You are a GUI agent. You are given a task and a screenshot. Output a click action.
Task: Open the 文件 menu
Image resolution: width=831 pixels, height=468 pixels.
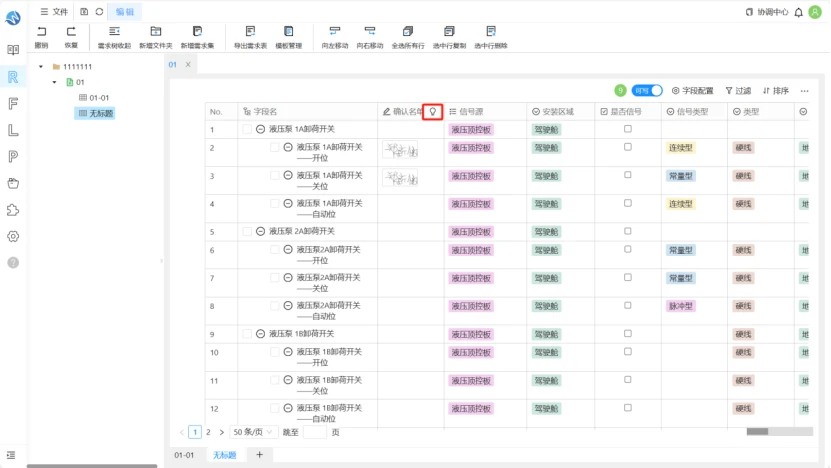click(x=54, y=12)
